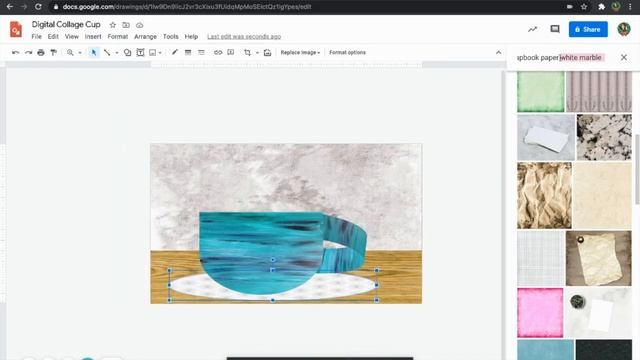Bookmark this page with the star

pos(584,7)
